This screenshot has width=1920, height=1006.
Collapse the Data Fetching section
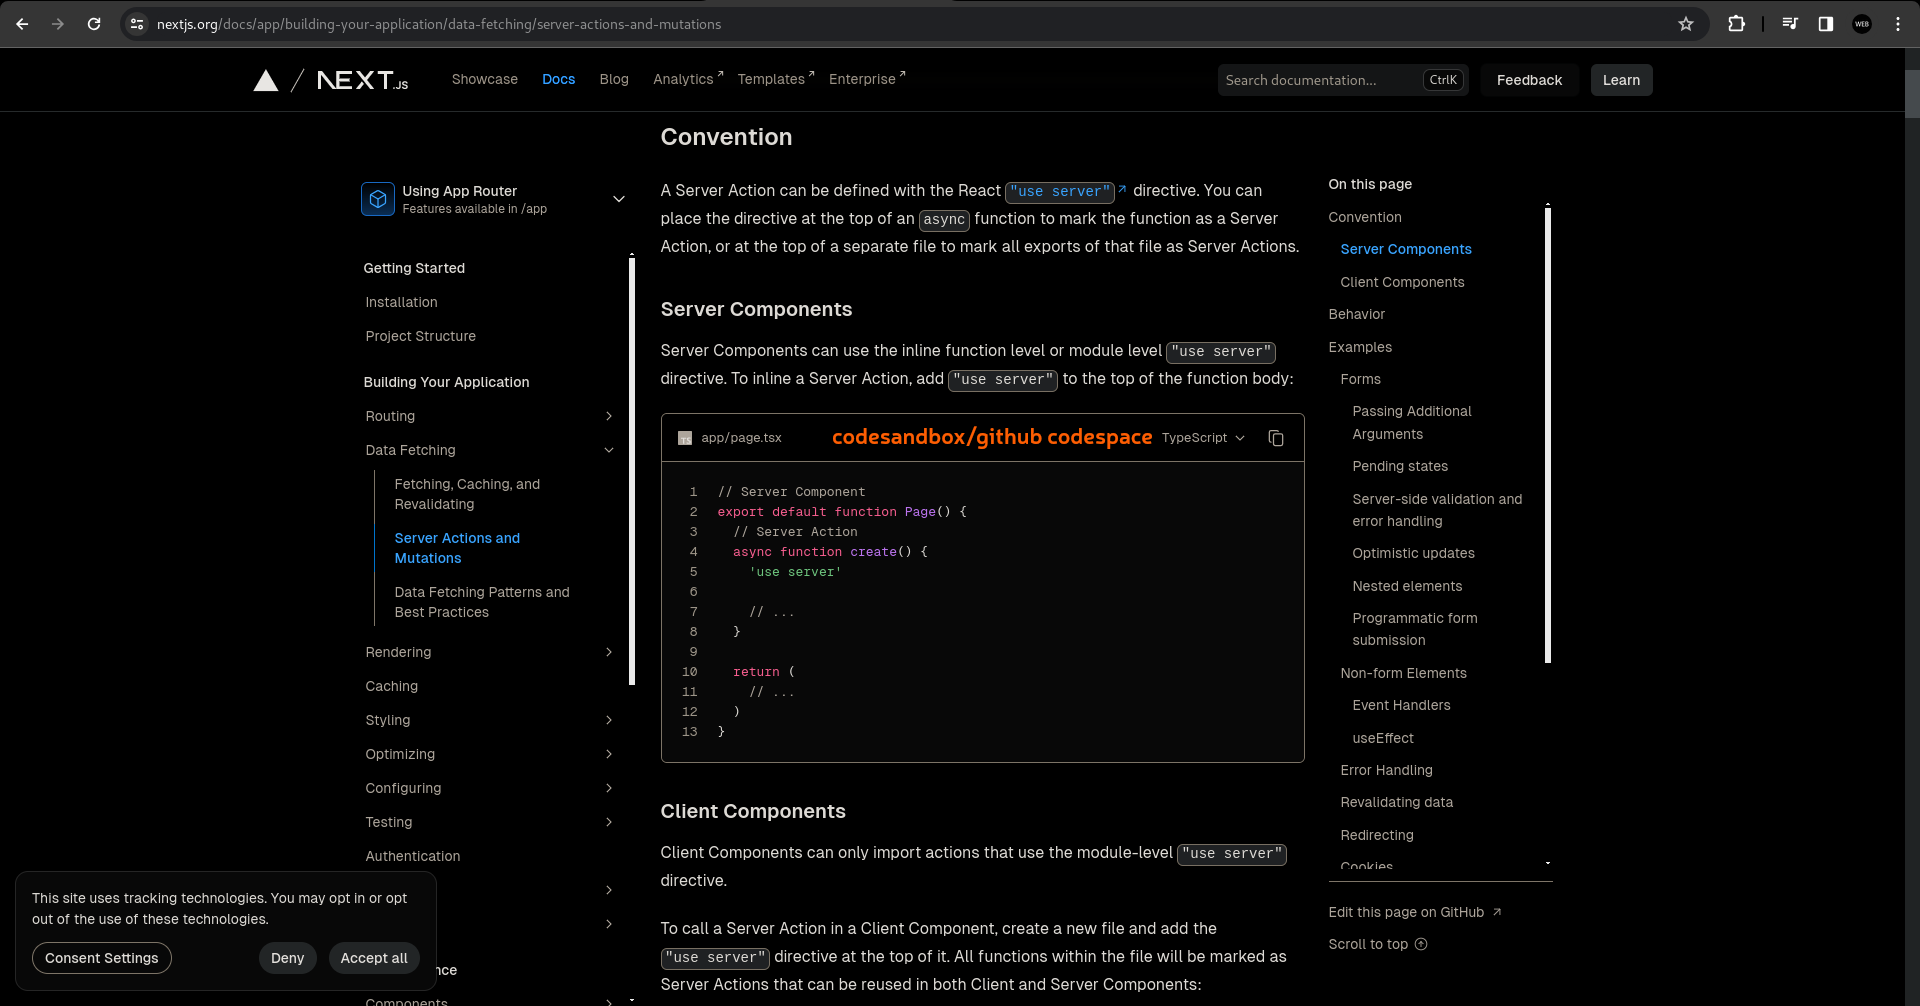(x=609, y=450)
